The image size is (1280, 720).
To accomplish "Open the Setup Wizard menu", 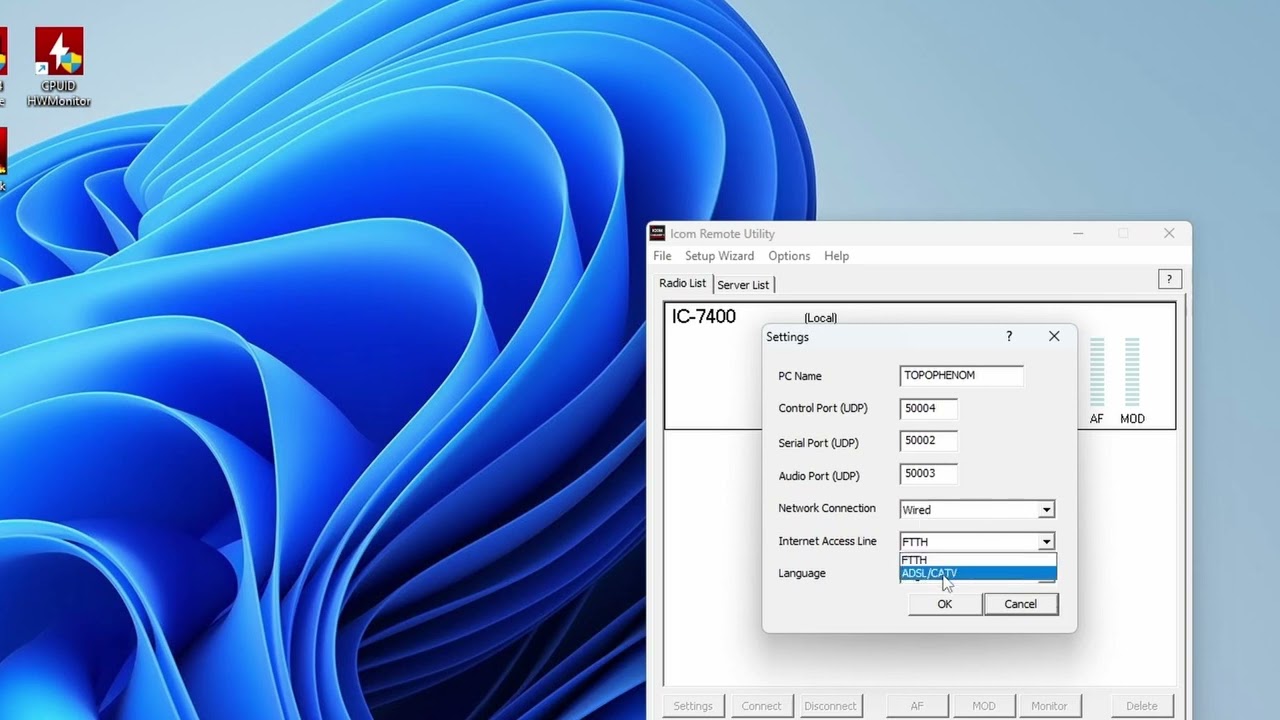I will (x=719, y=256).
